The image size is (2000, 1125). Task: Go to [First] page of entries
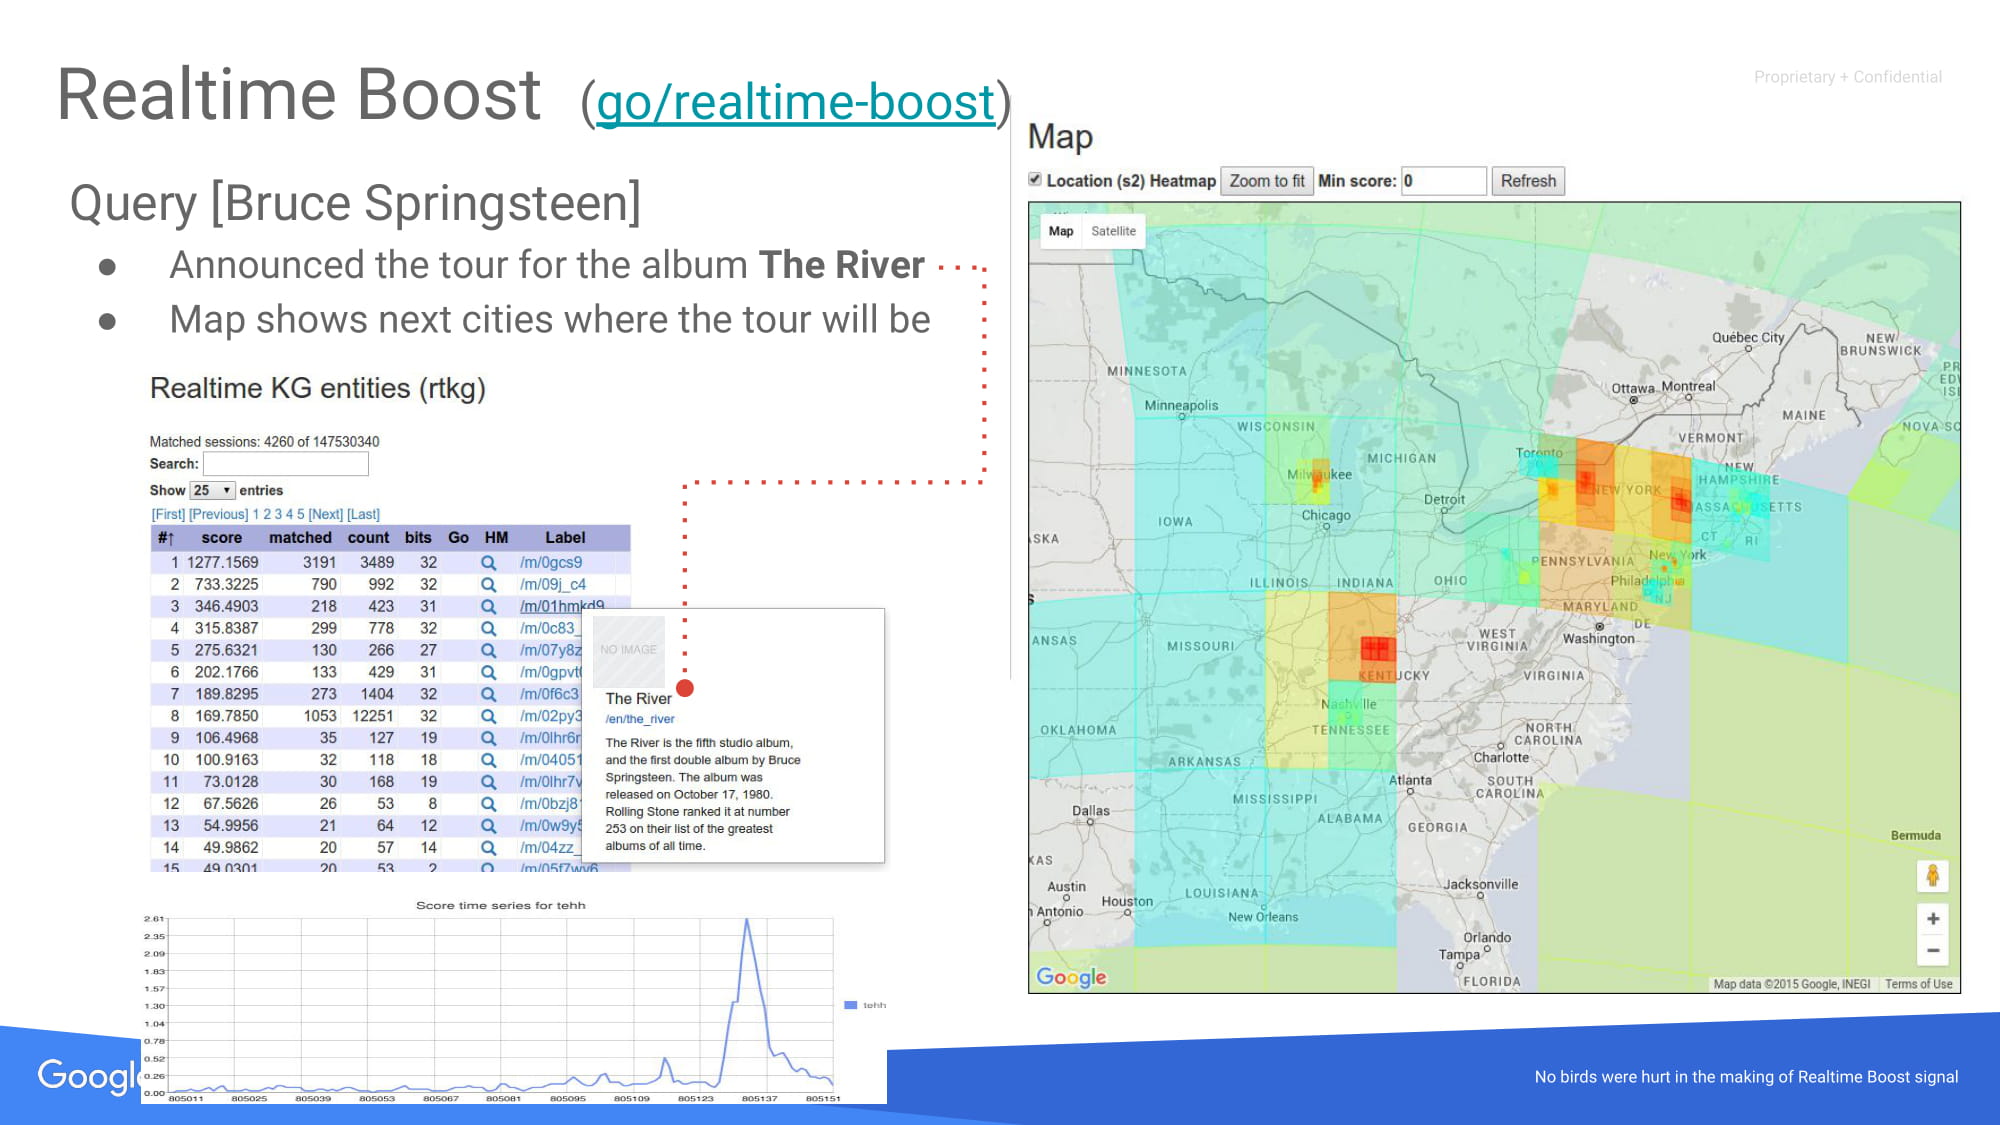pyautogui.click(x=168, y=514)
